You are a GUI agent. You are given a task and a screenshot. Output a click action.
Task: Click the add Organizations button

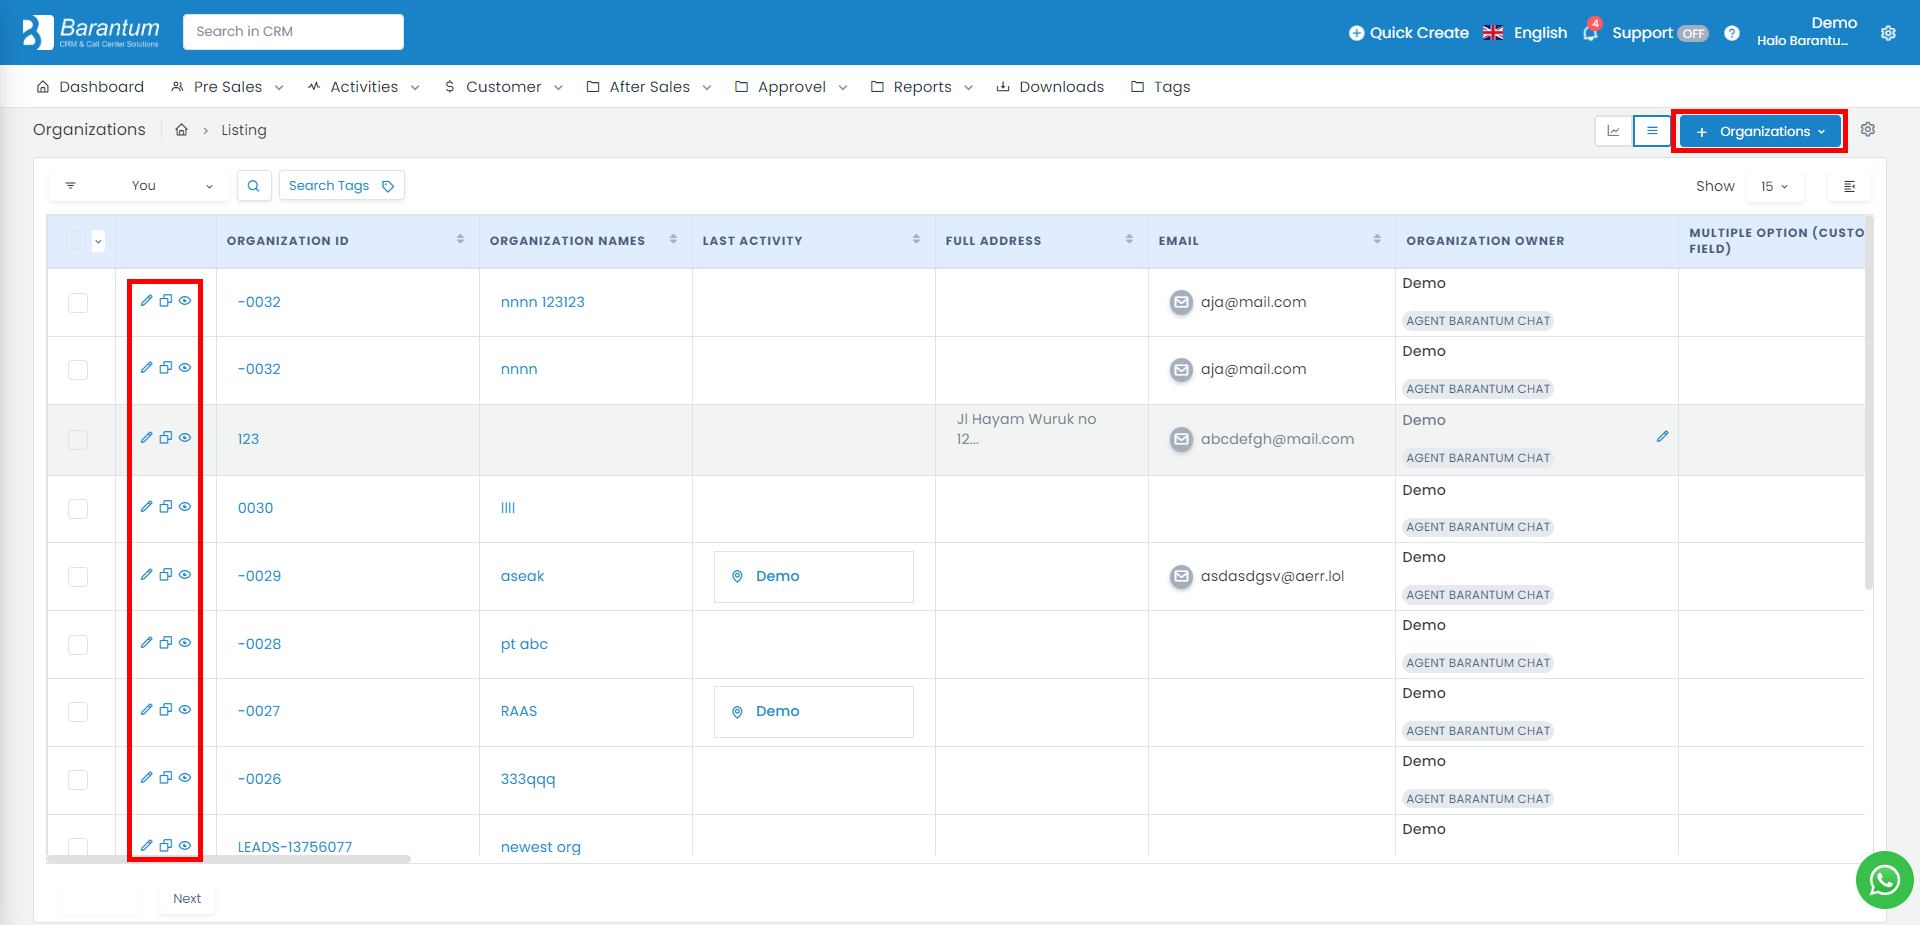coord(1759,131)
